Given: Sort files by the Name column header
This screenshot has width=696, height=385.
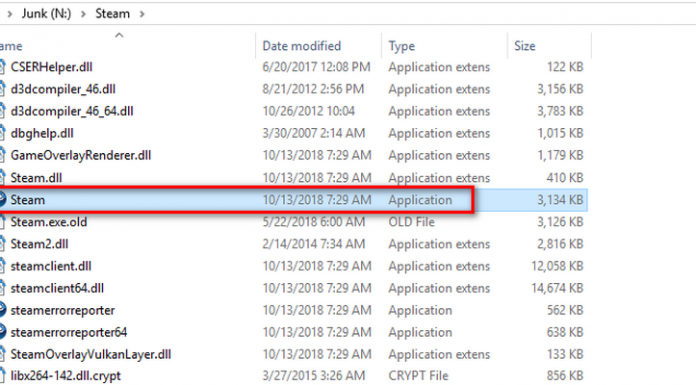Looking at the screenshot, I should pyautogui.click(x=11, y=46).
